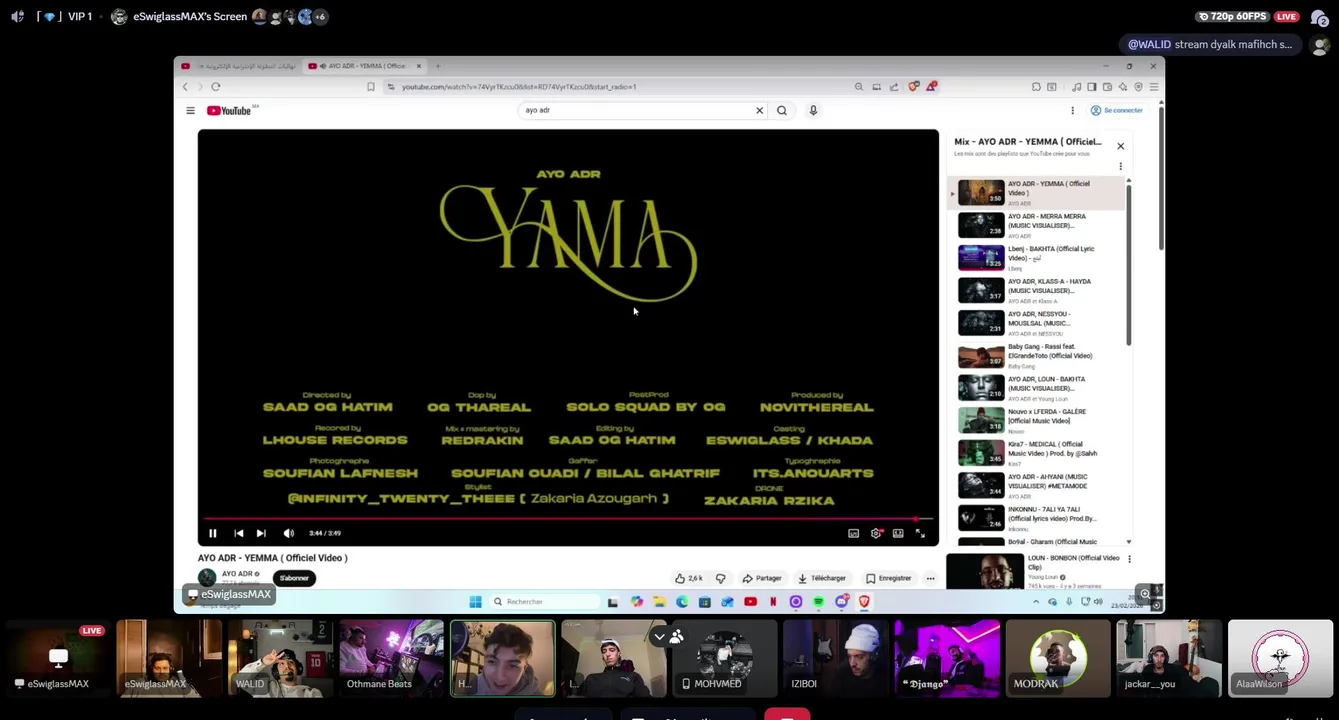Open video player settings gear
Screen dimensions: 1339x720
click(x=876, y=533)
